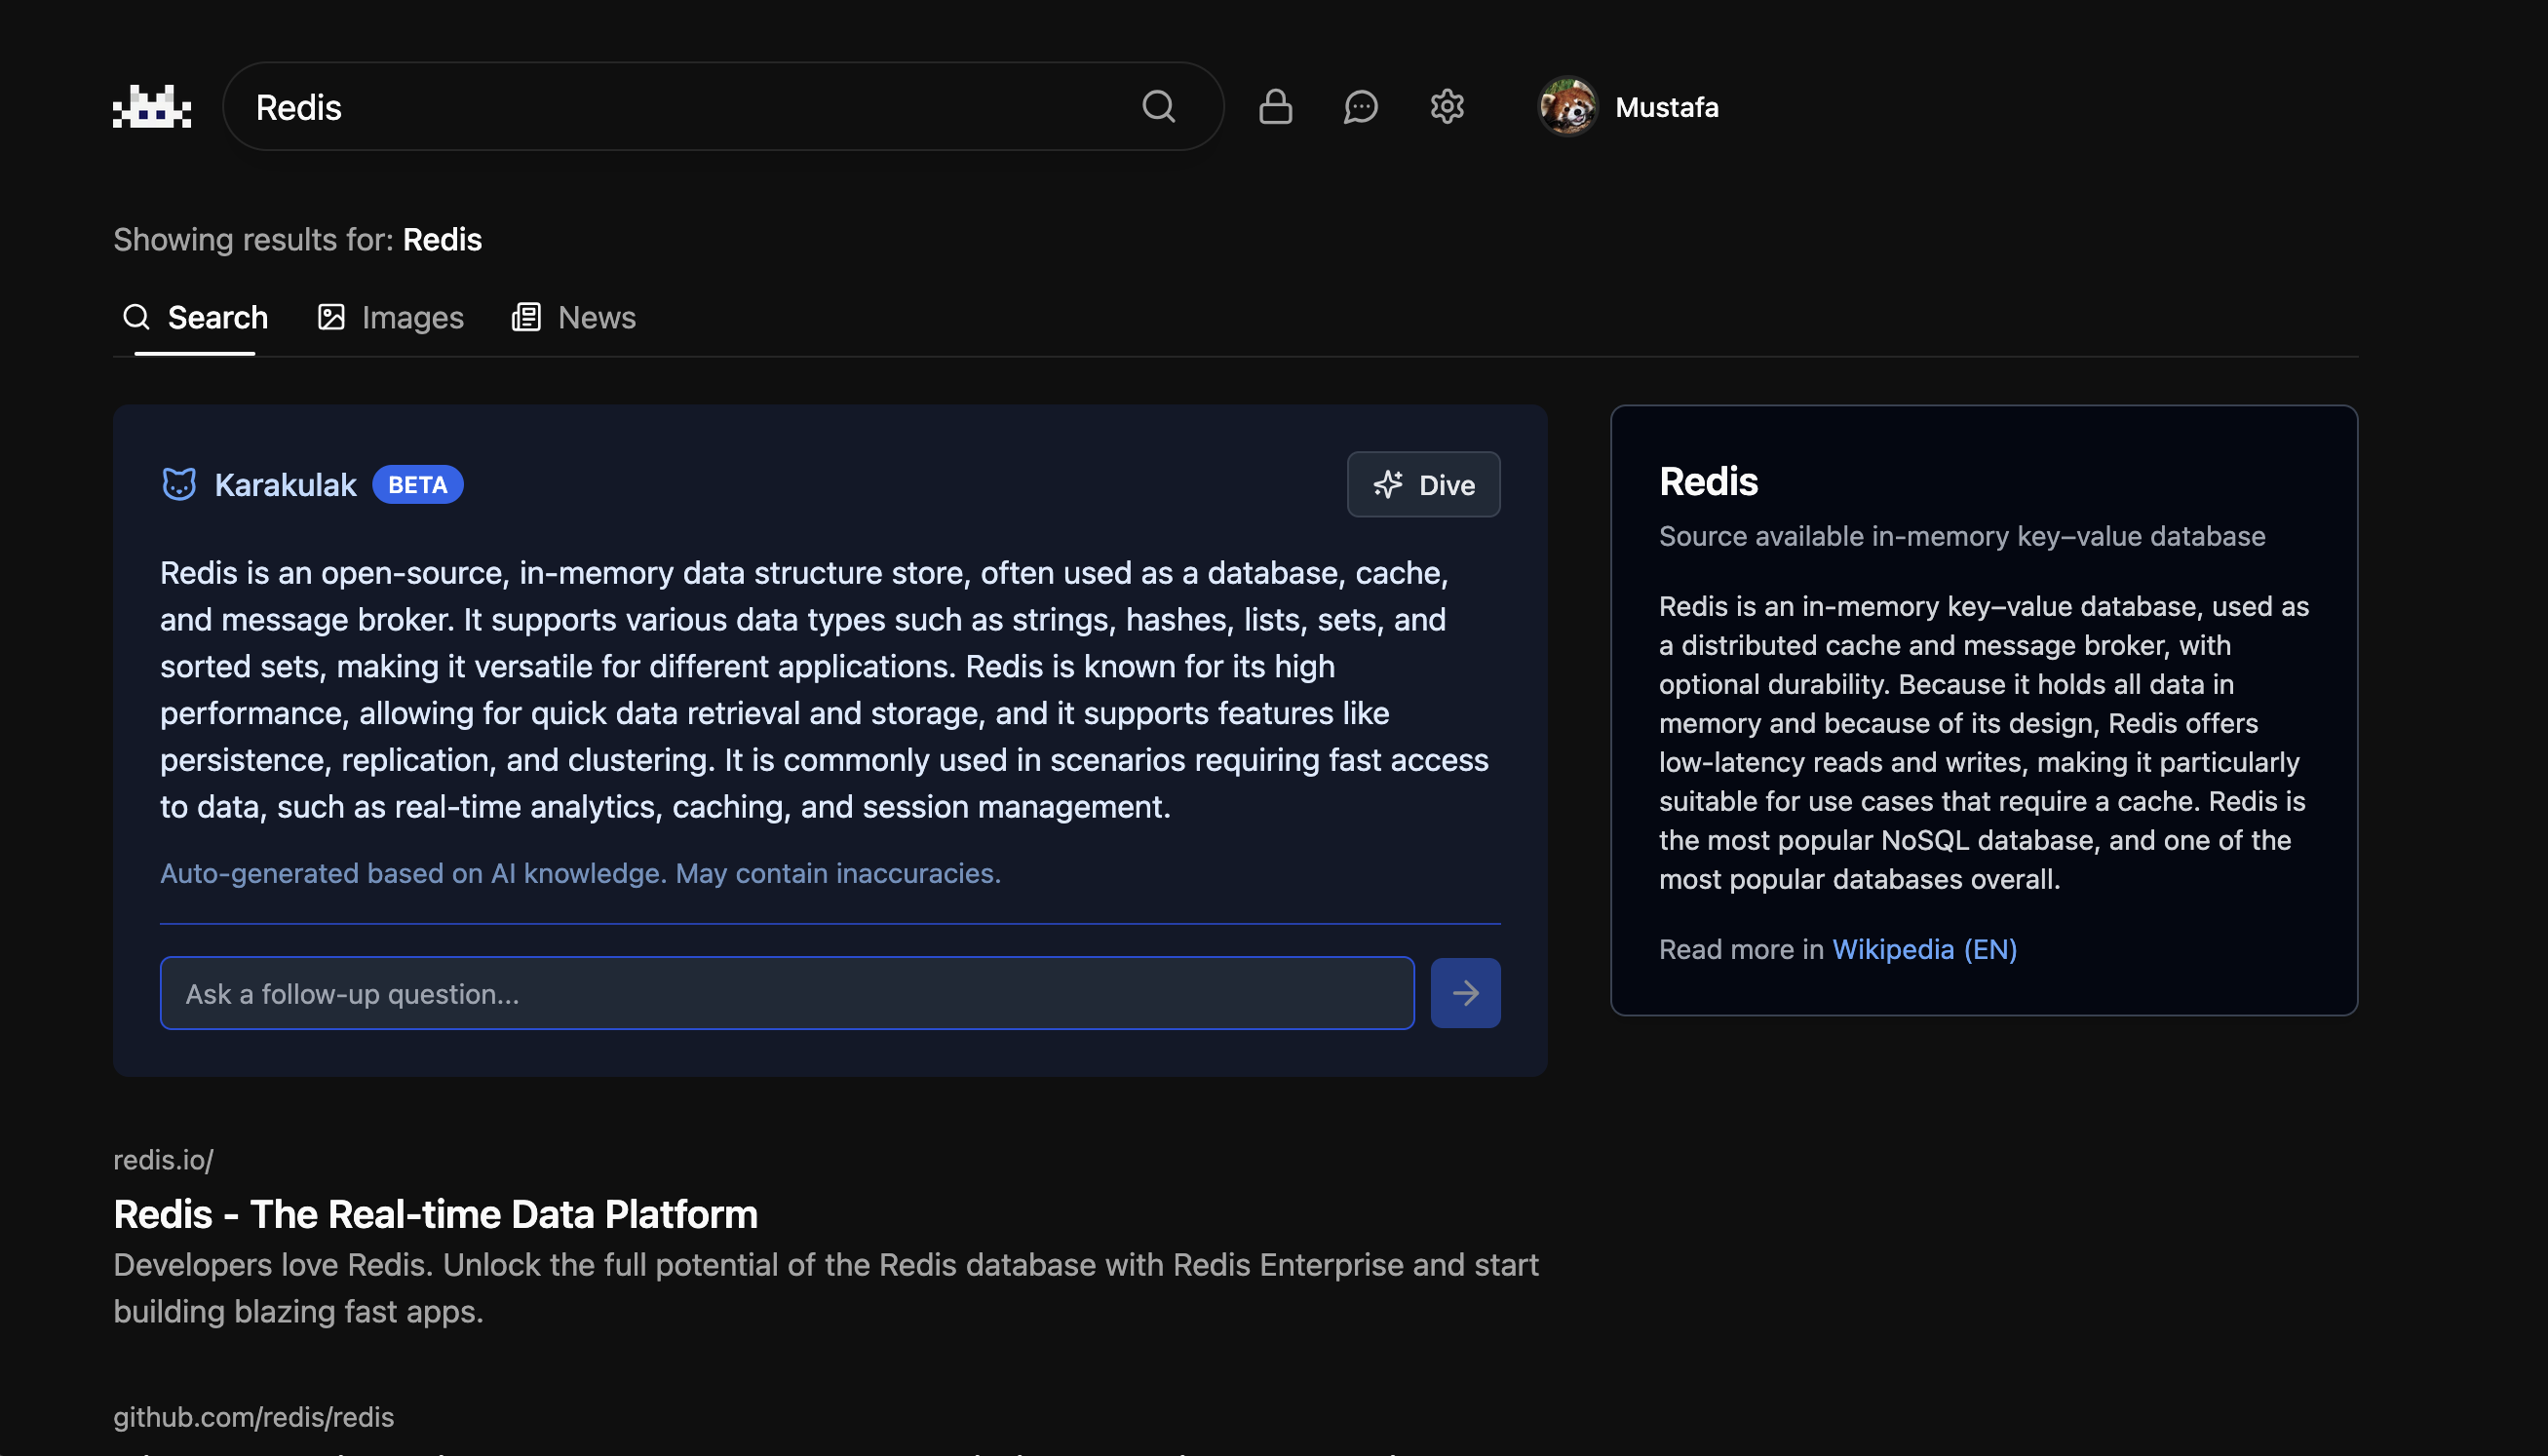Click 'Showing results for: Redis' text

pyautogui.click(x=298, y=240)
